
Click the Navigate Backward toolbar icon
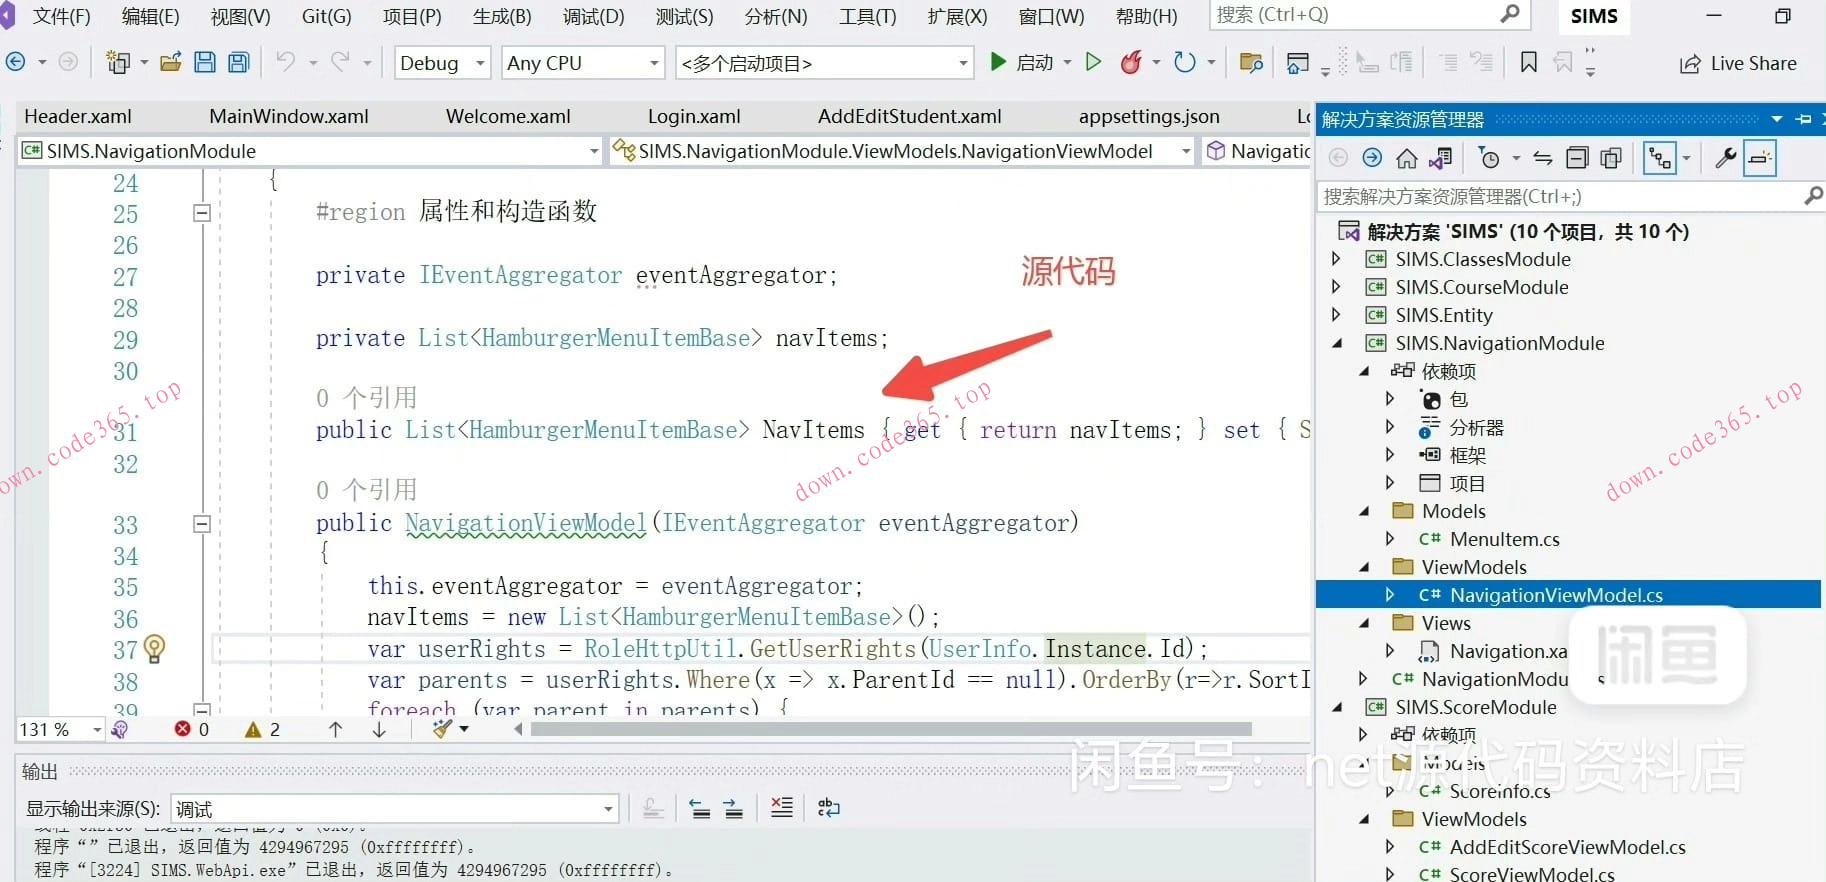[16, 62]
